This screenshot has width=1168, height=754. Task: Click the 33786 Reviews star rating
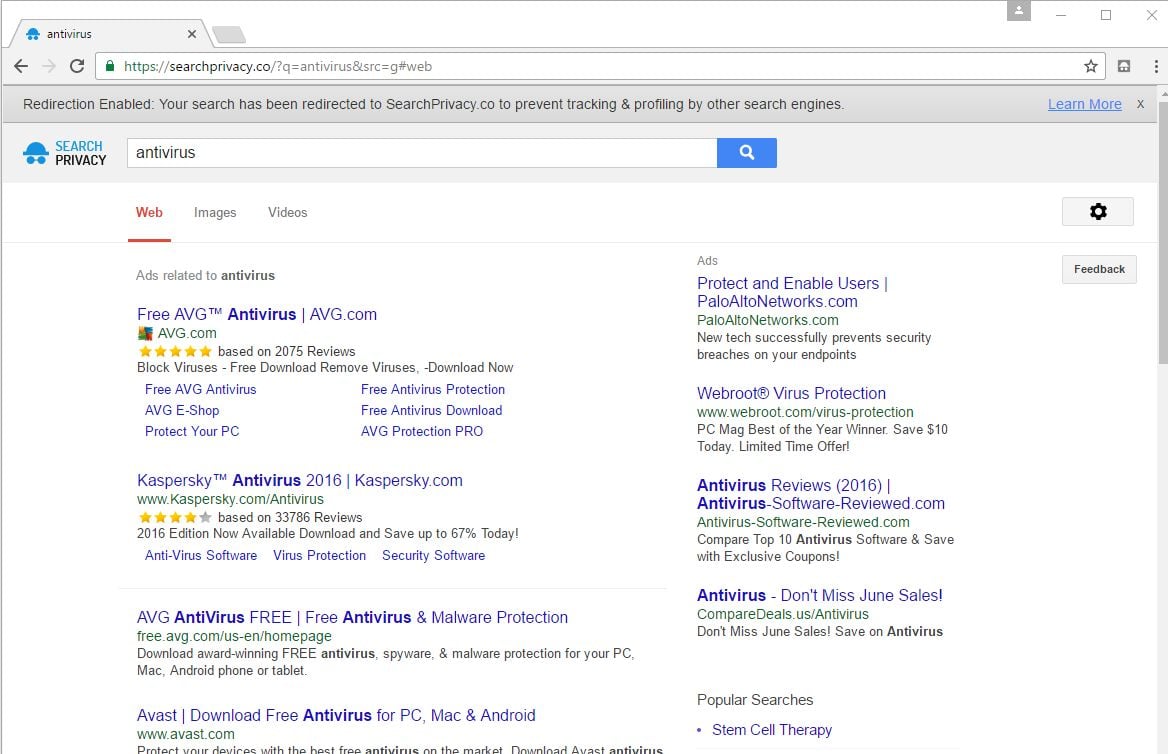pos(175,517)
